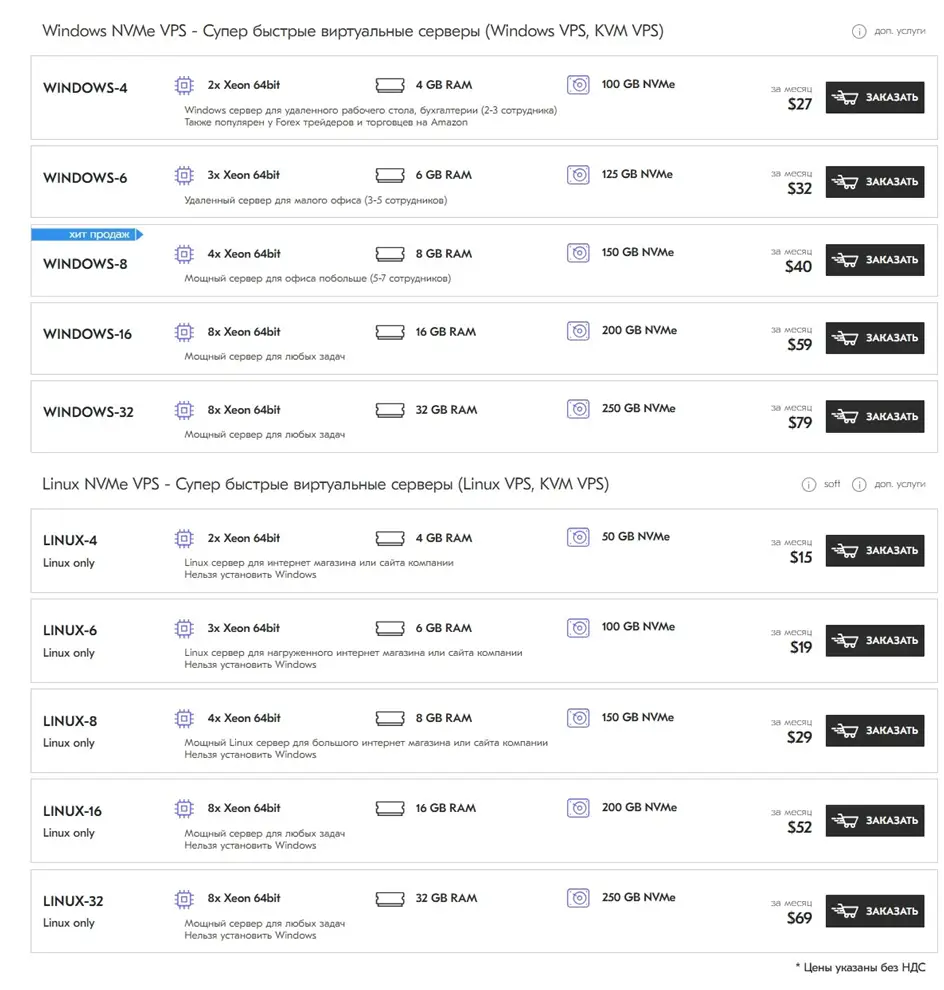The width and height of the screenshot is (944, 990).
Task: Click the CPU icon in WINDOWS-4 row
Action: coord(184,85)
